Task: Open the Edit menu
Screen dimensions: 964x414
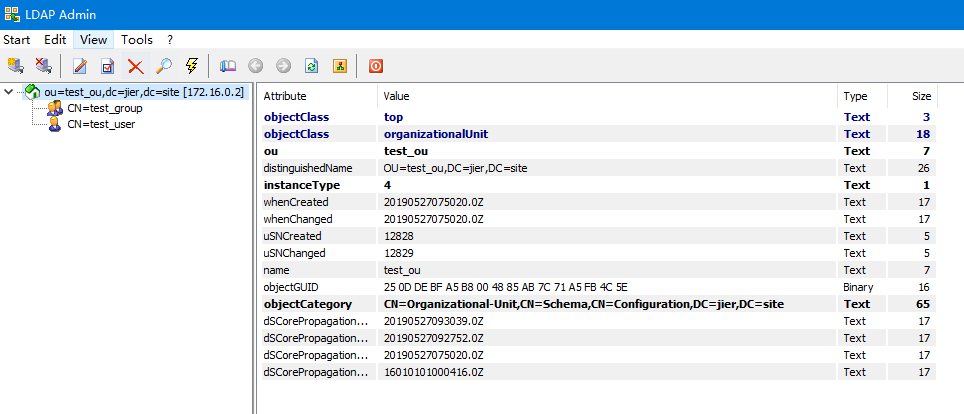Action: click(55, 39)
